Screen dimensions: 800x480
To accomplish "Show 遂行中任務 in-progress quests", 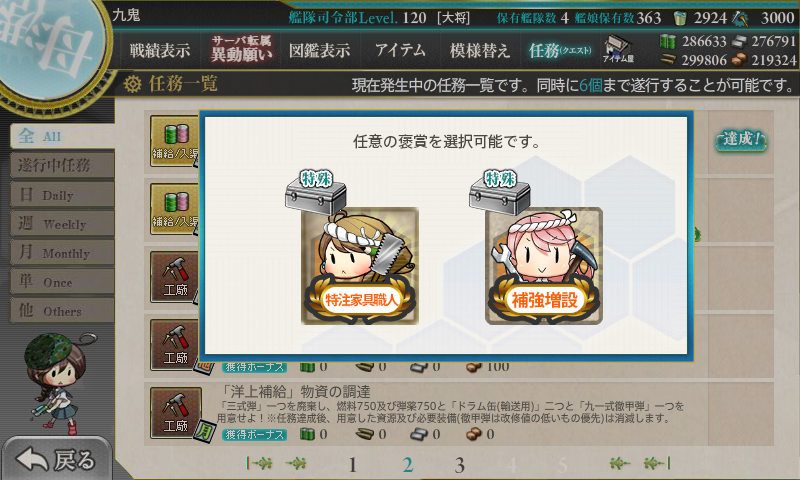I will pos(62,165).
